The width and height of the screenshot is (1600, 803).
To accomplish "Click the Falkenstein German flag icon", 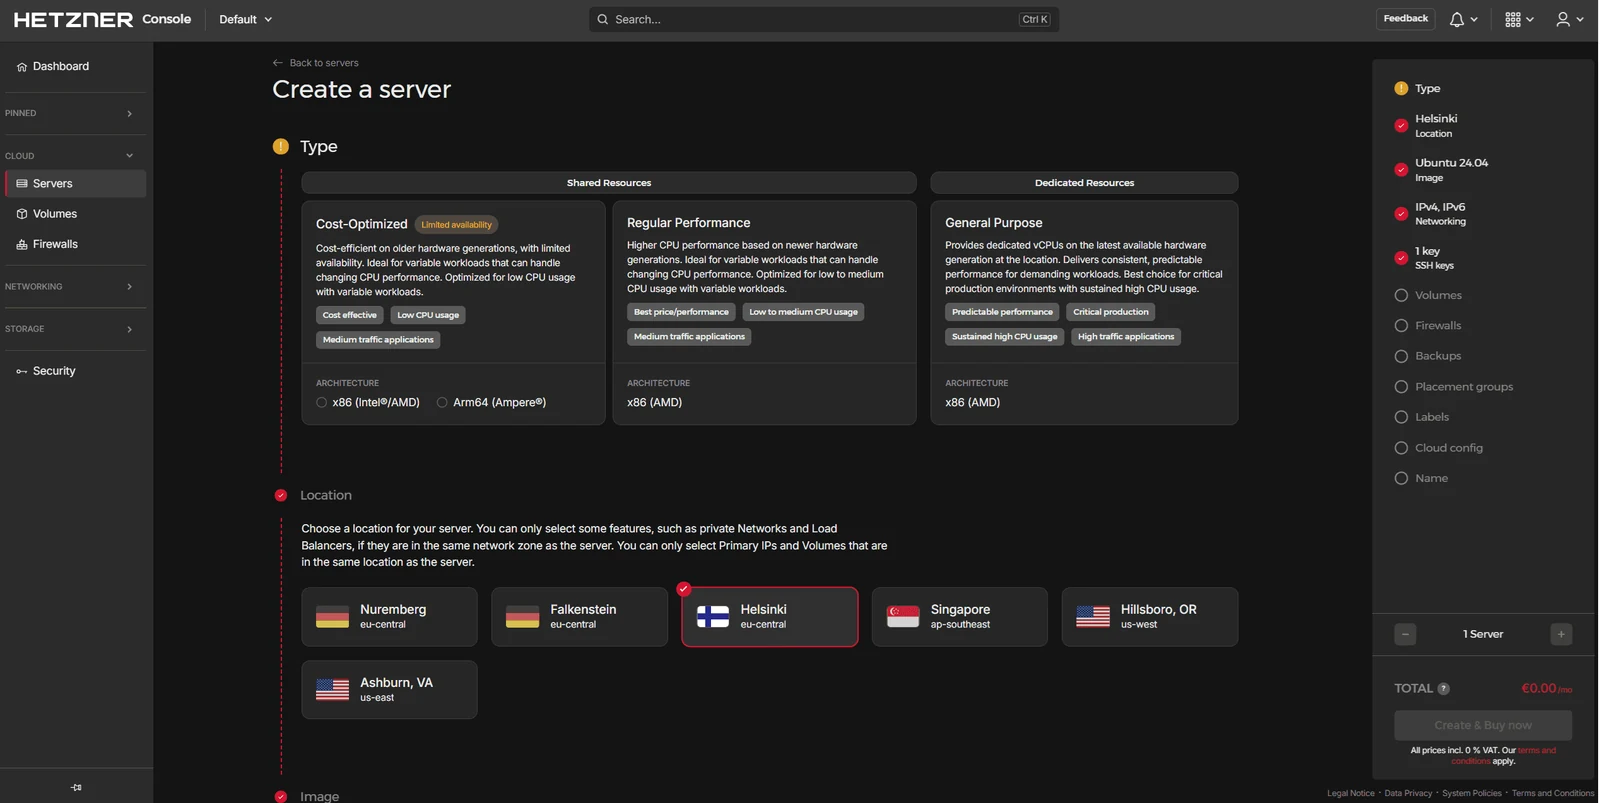I will pyautogui.click(x=522, y=617).
